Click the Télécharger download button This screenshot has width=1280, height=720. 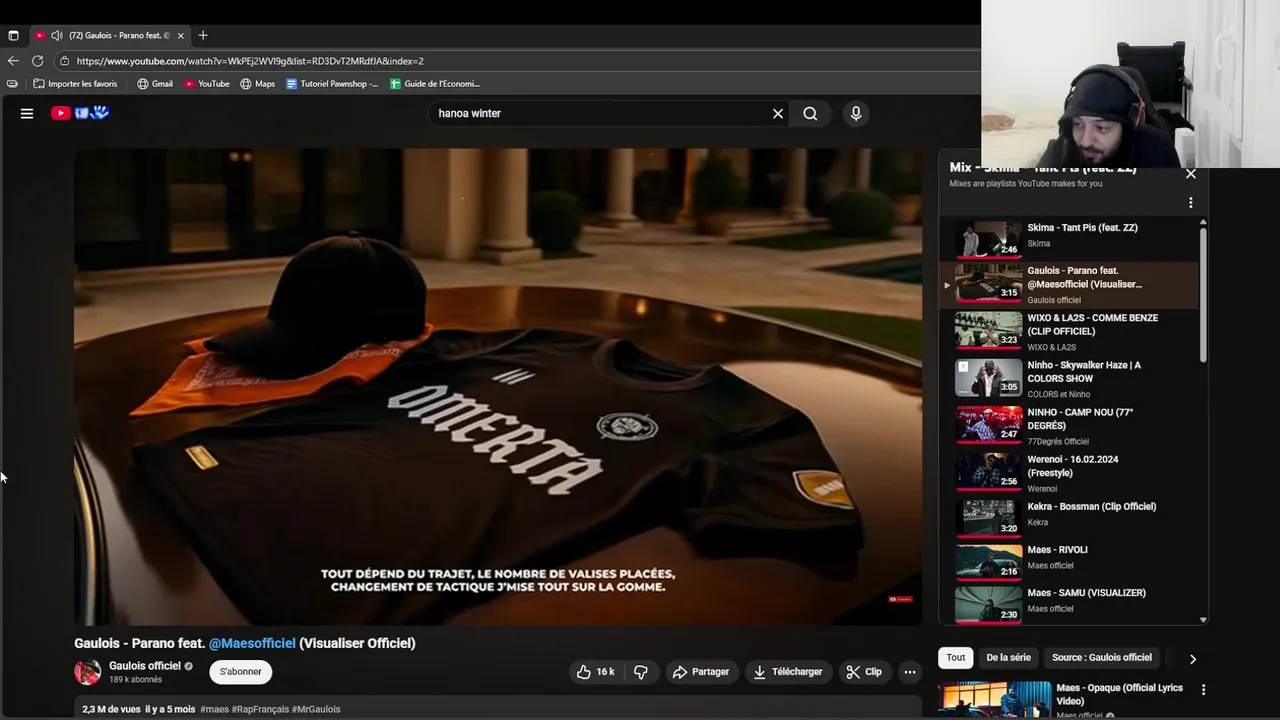pos(788,672)
